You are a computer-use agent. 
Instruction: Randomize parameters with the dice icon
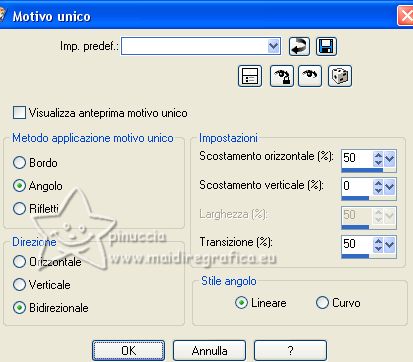coord(340,76)
